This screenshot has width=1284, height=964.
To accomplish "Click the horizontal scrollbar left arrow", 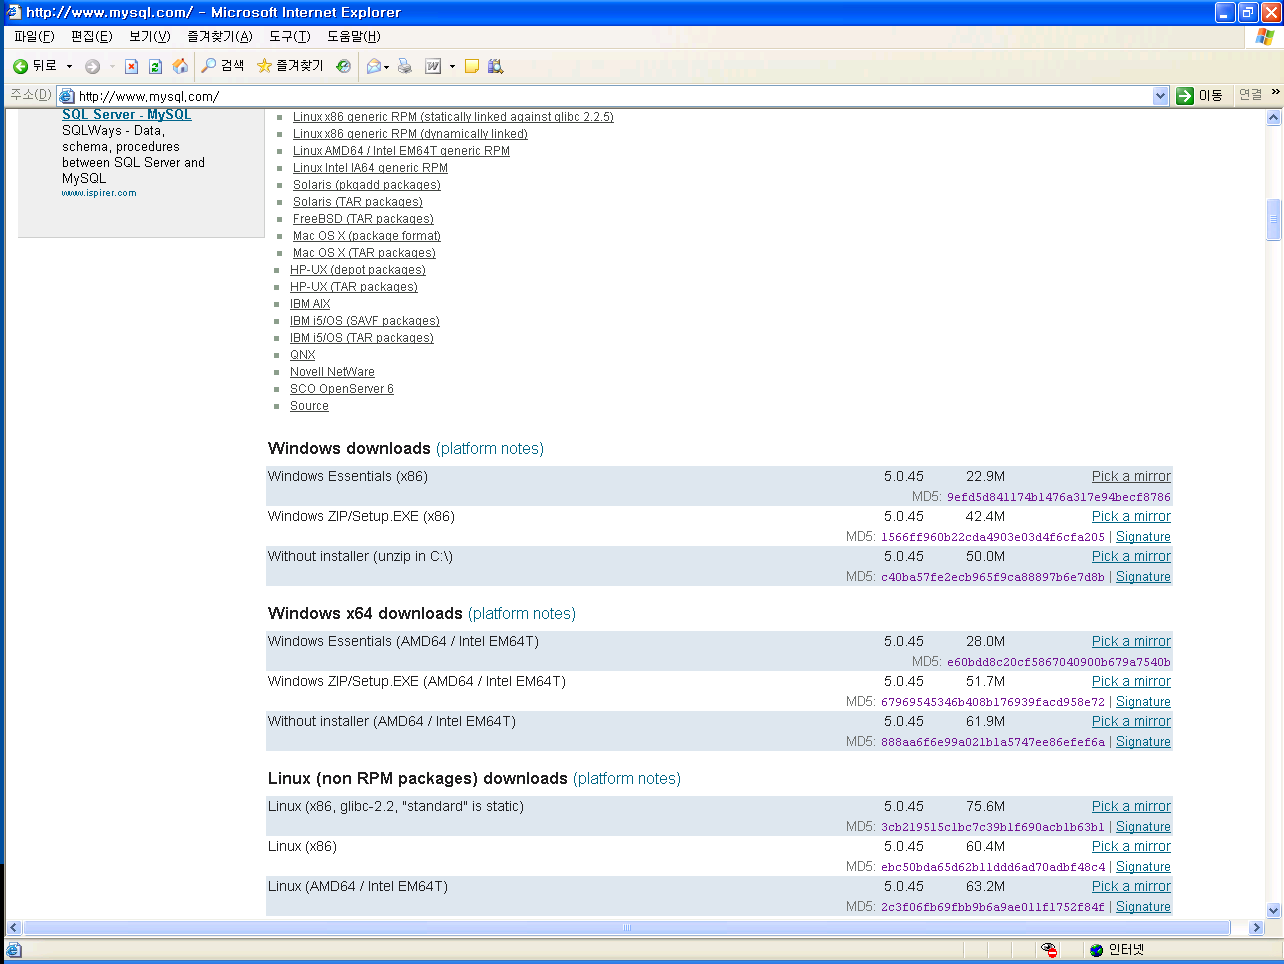I will point(14,928).
